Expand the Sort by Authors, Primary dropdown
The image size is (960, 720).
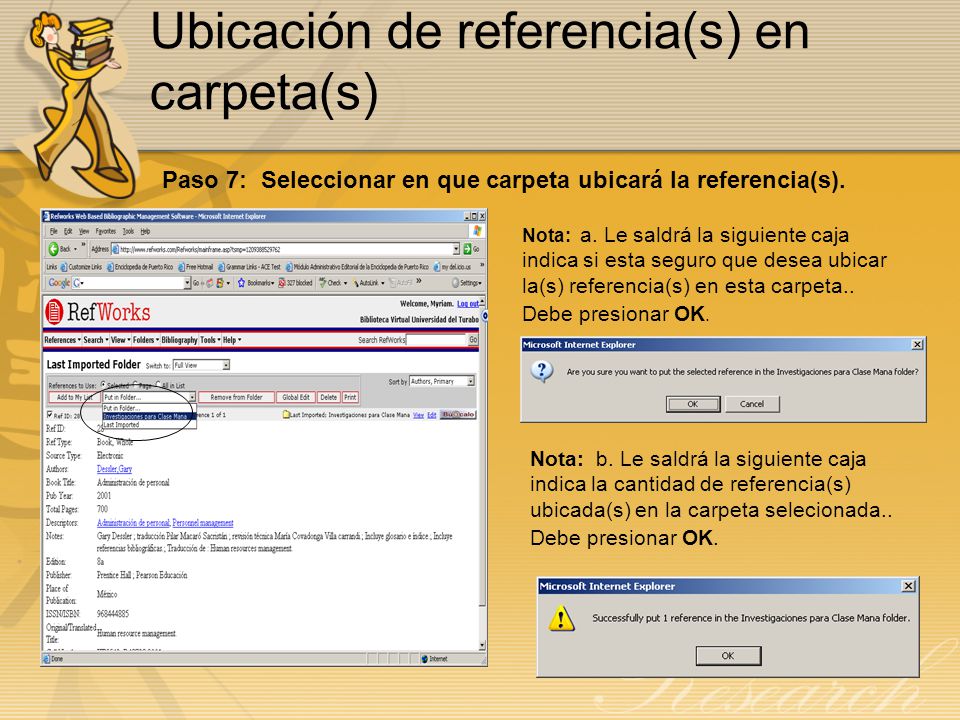[x=471, y=381]
